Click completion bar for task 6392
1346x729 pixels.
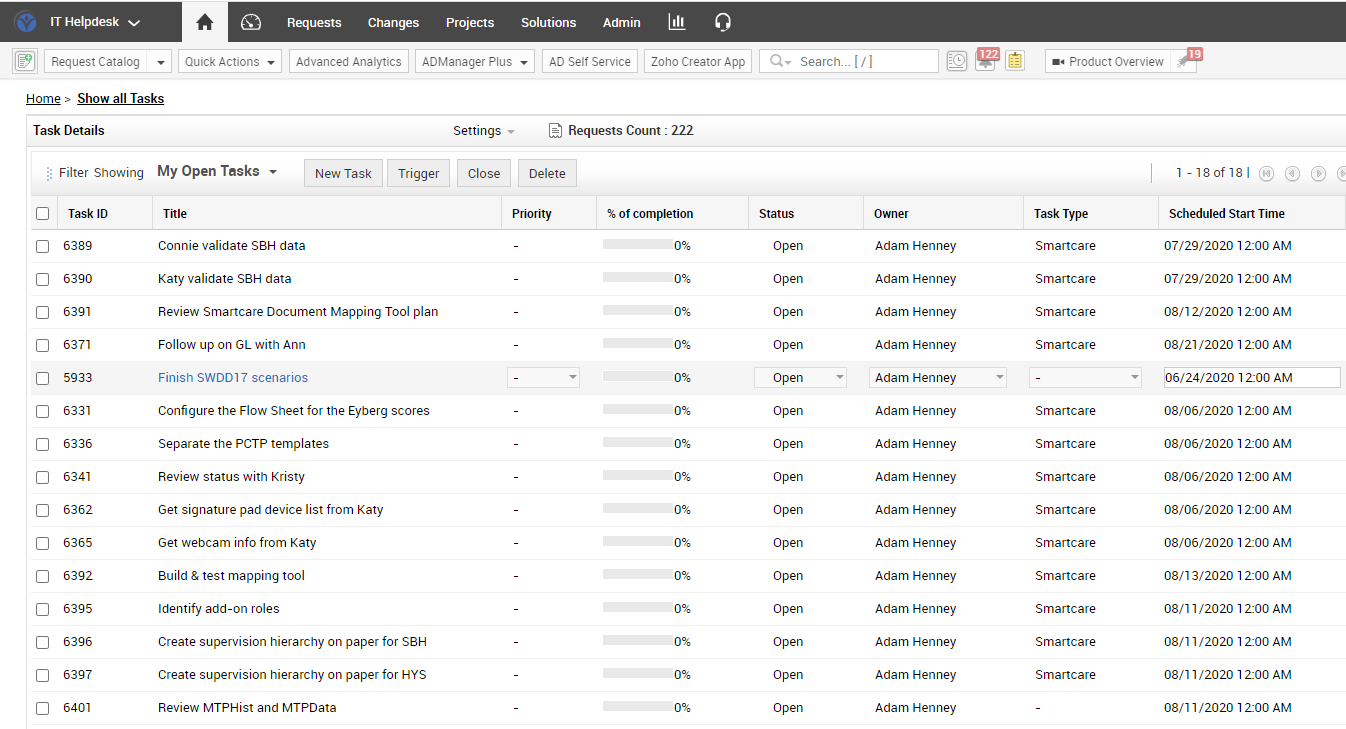coord(638,576)
